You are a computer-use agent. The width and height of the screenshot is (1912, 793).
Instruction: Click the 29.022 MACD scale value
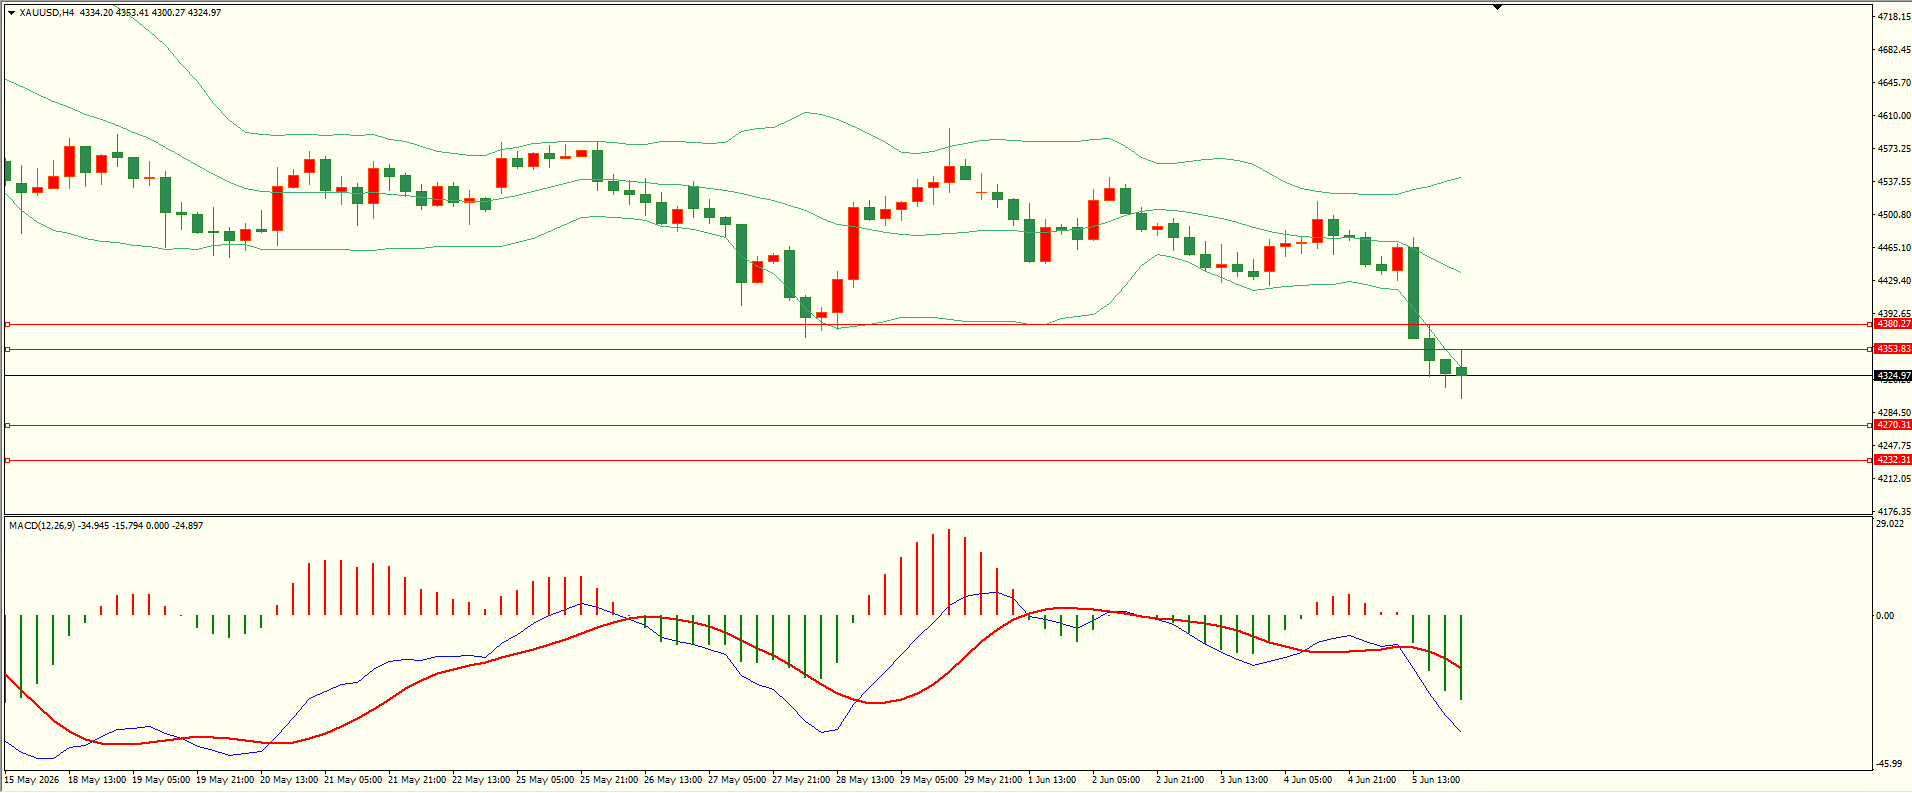click(x=1890, y=523)
